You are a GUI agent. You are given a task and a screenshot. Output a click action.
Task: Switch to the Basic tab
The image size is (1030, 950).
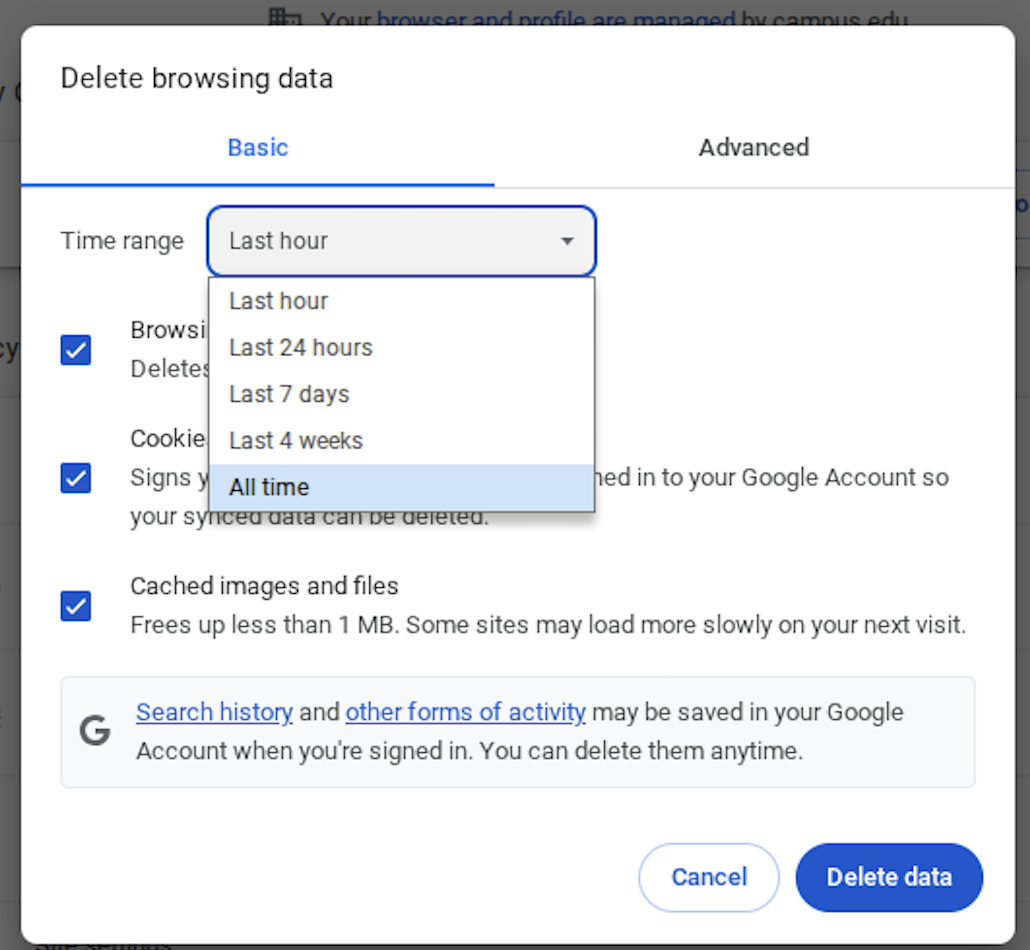257,148
